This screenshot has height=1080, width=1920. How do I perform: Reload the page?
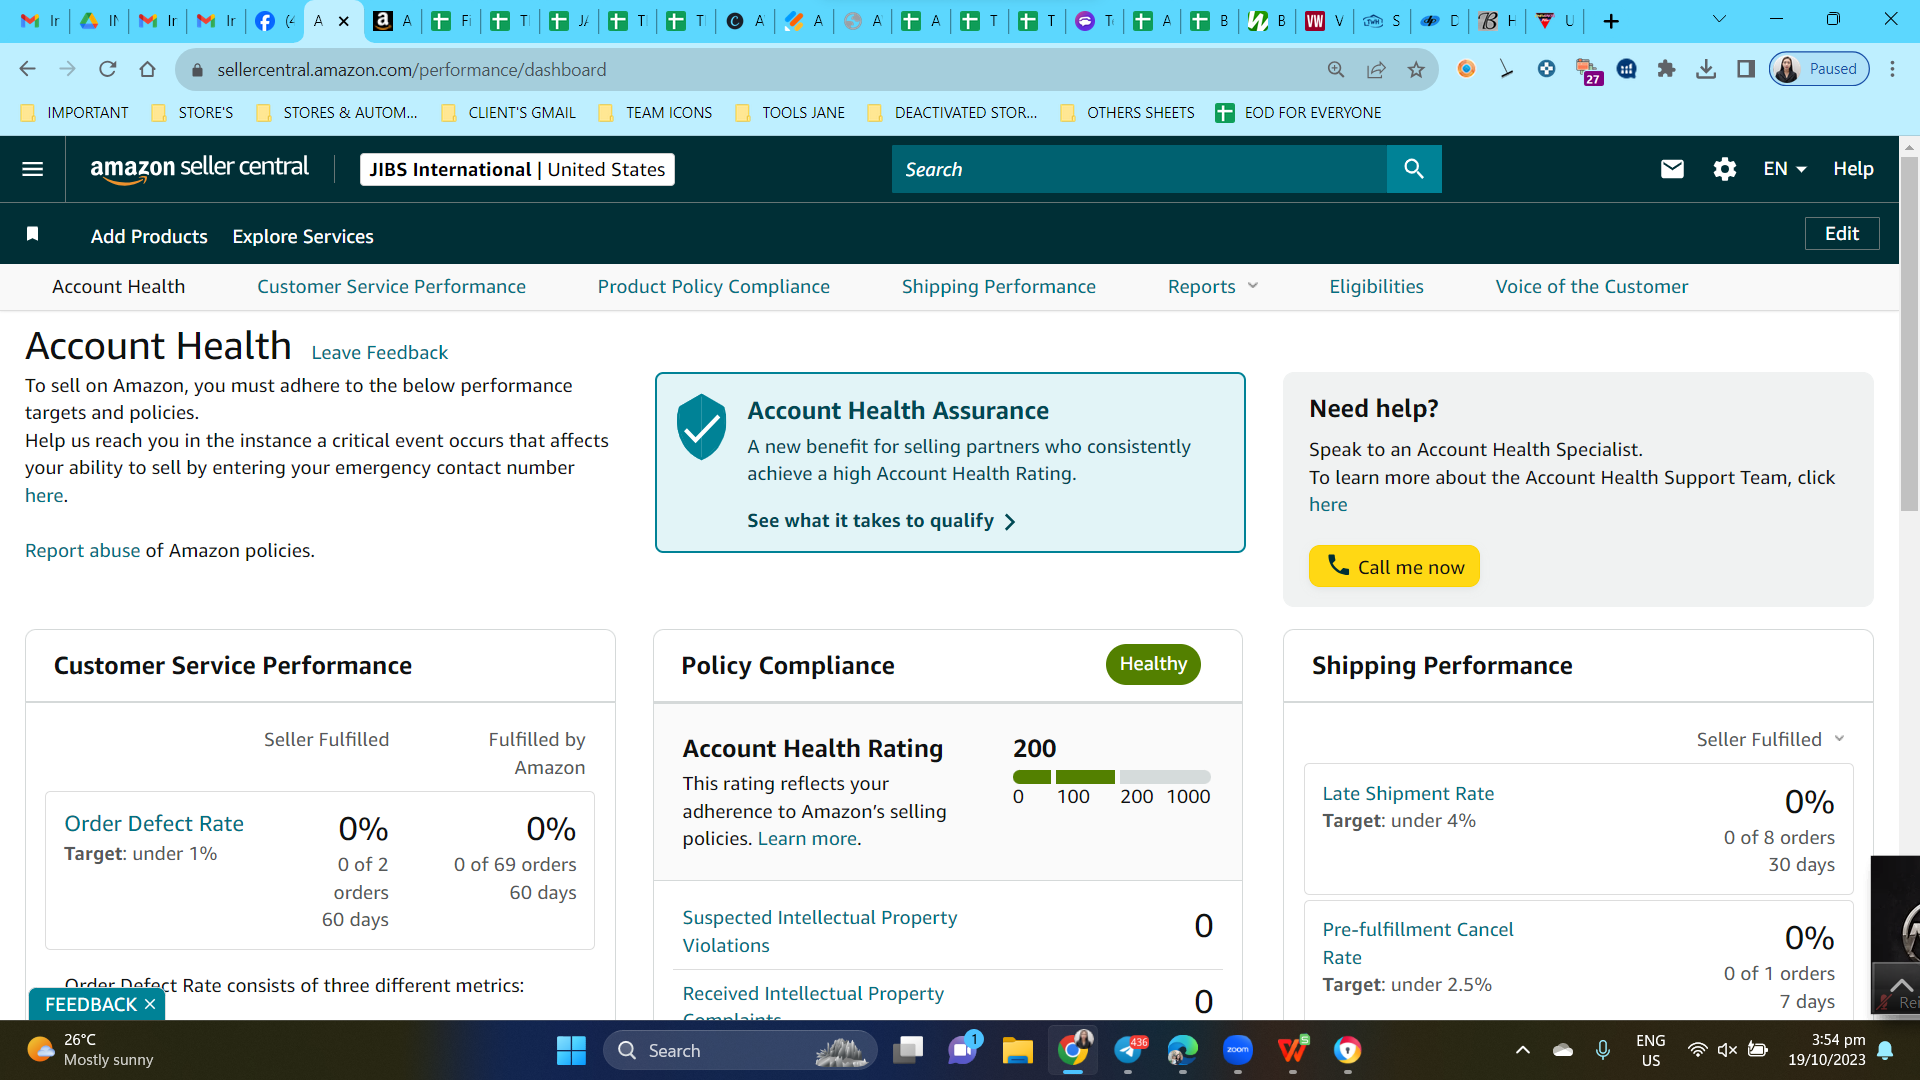[108, 69]
